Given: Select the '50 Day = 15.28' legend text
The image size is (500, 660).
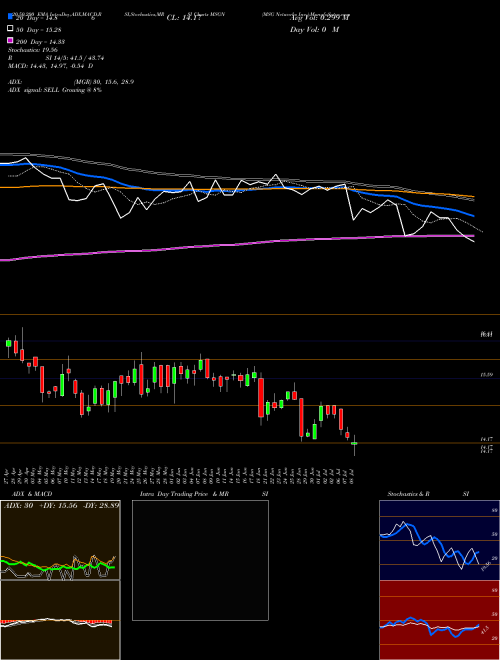Looking at the screenshot, I should (x=39, y=30).
